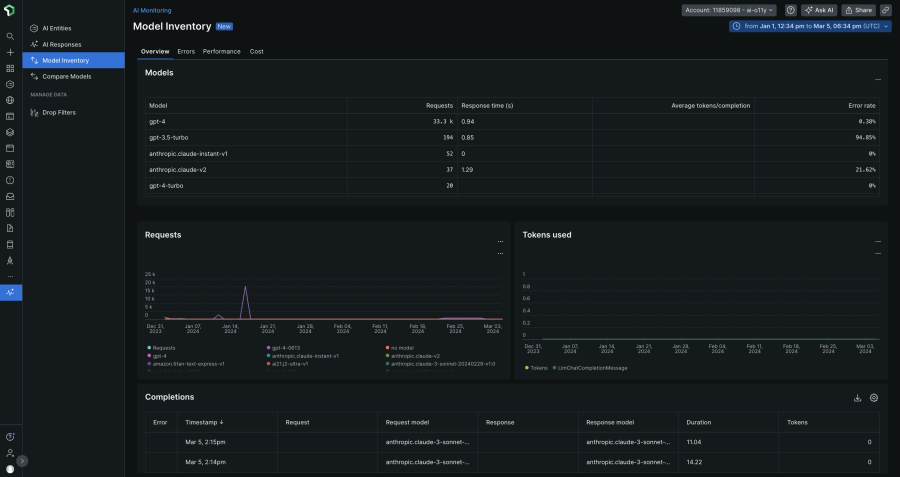
Task: Download completions data with the download icon
Action: click(857, 398)
